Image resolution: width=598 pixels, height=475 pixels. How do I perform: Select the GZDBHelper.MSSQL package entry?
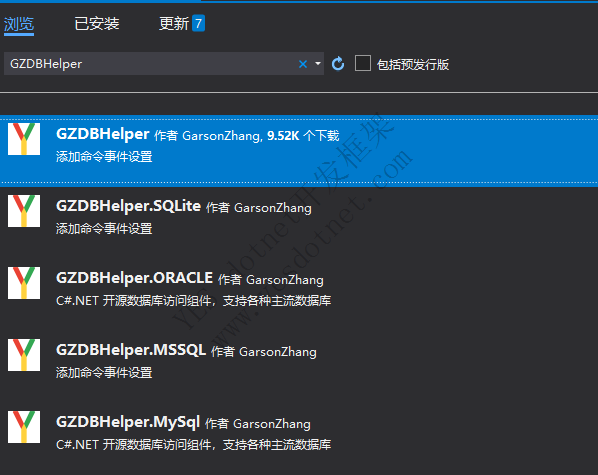[299, 359]
